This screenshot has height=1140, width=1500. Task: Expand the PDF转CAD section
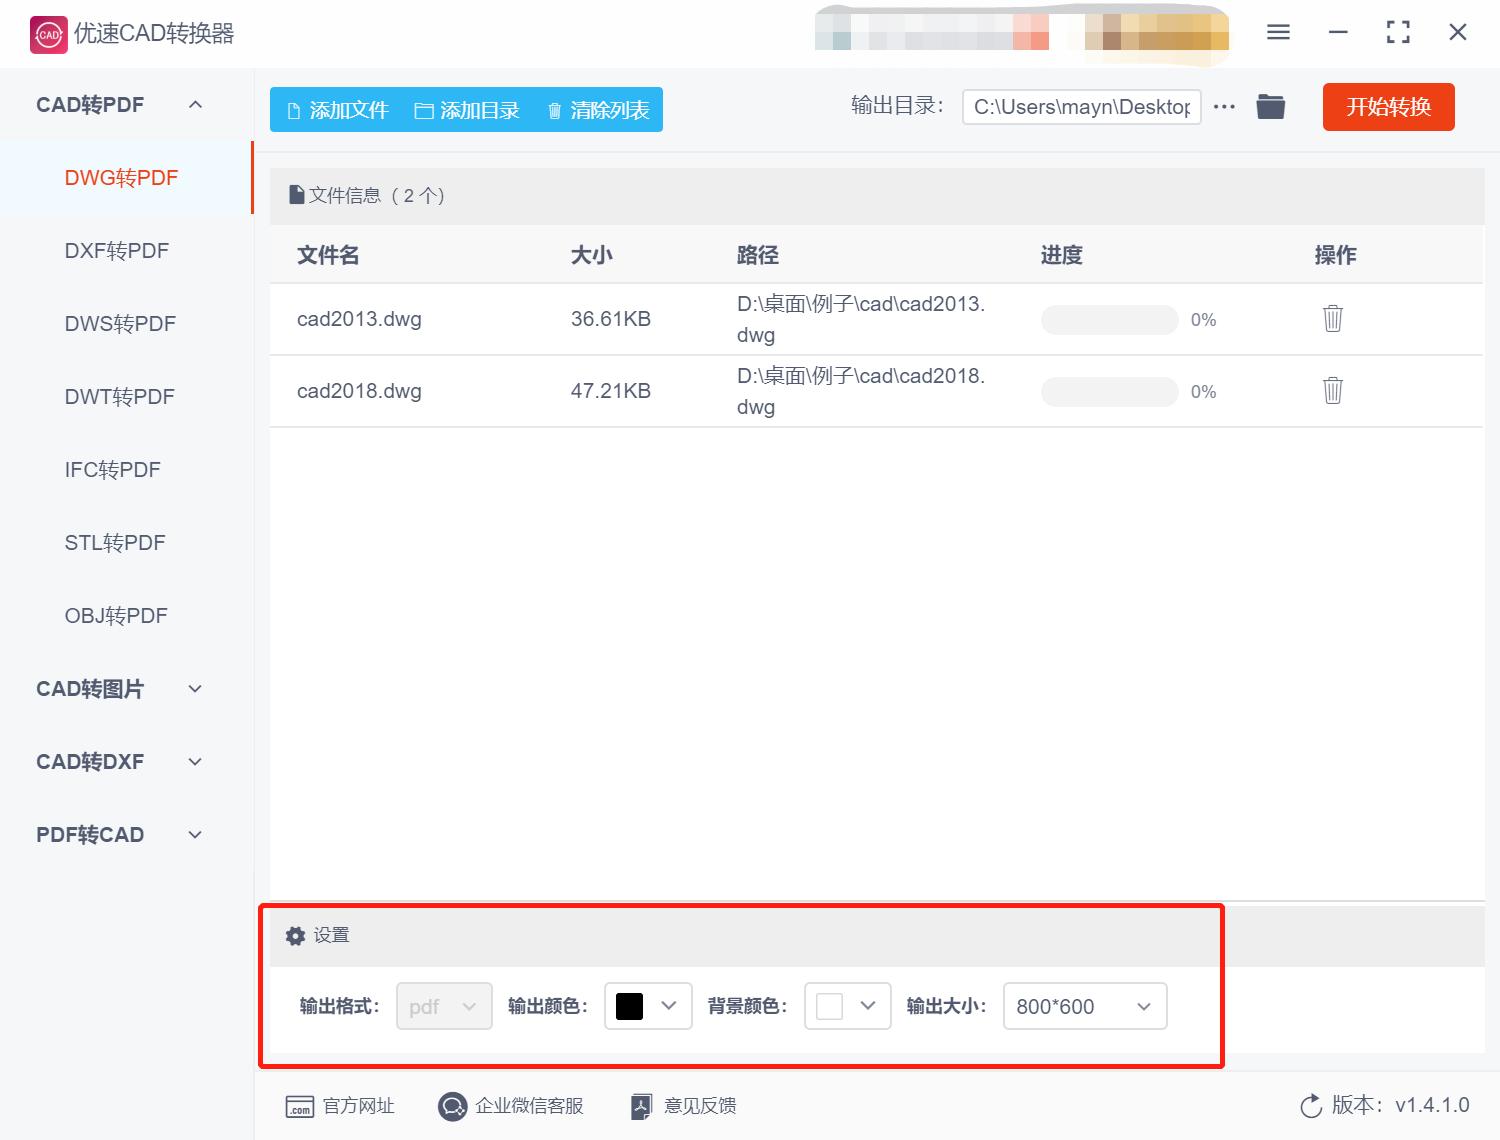click(194, 834)
